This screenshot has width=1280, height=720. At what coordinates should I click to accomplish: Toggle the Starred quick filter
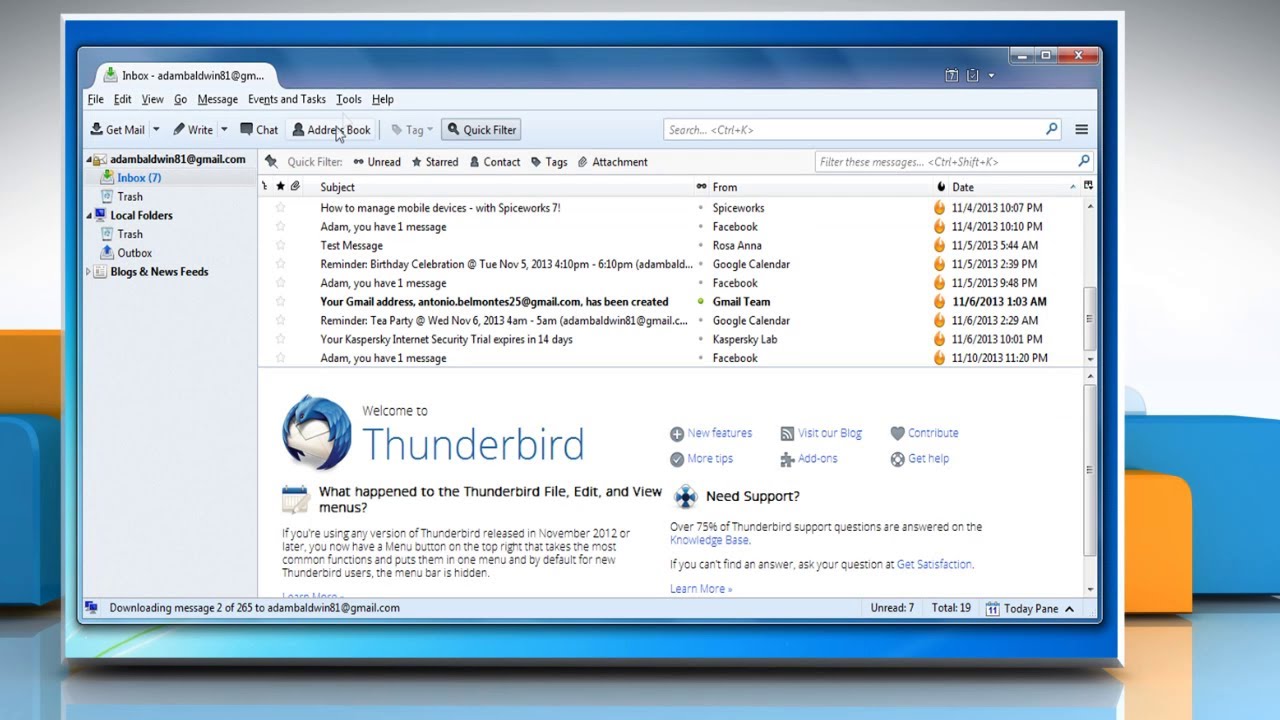(435, 162)
